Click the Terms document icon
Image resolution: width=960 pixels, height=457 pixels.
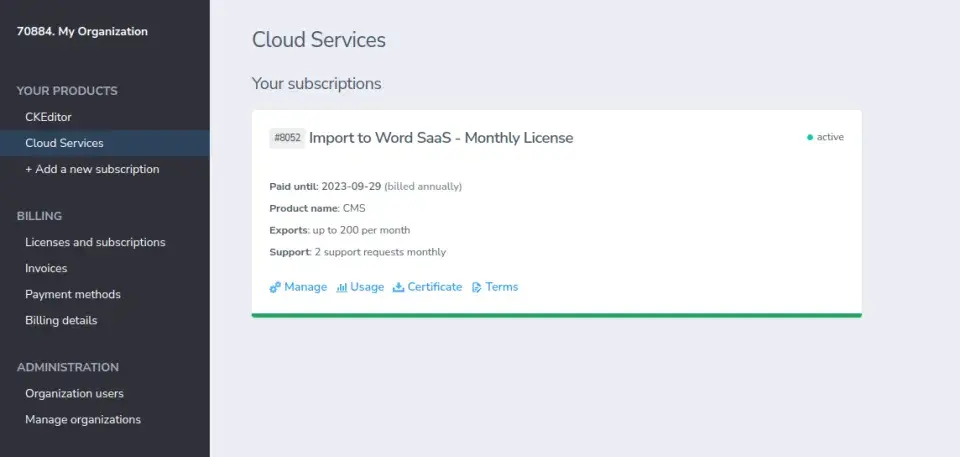click(x=476, y=287)
